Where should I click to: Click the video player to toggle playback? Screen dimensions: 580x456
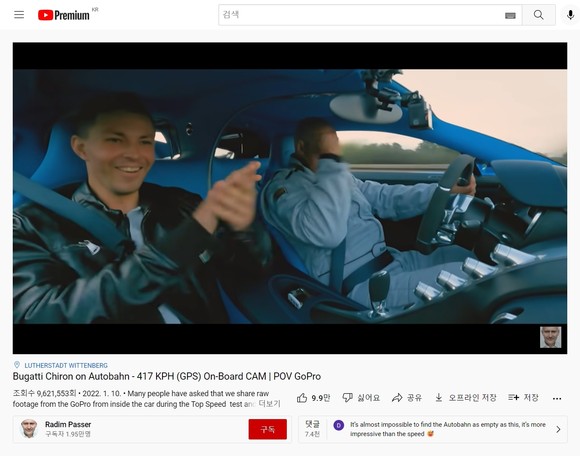tap(290, 198)
